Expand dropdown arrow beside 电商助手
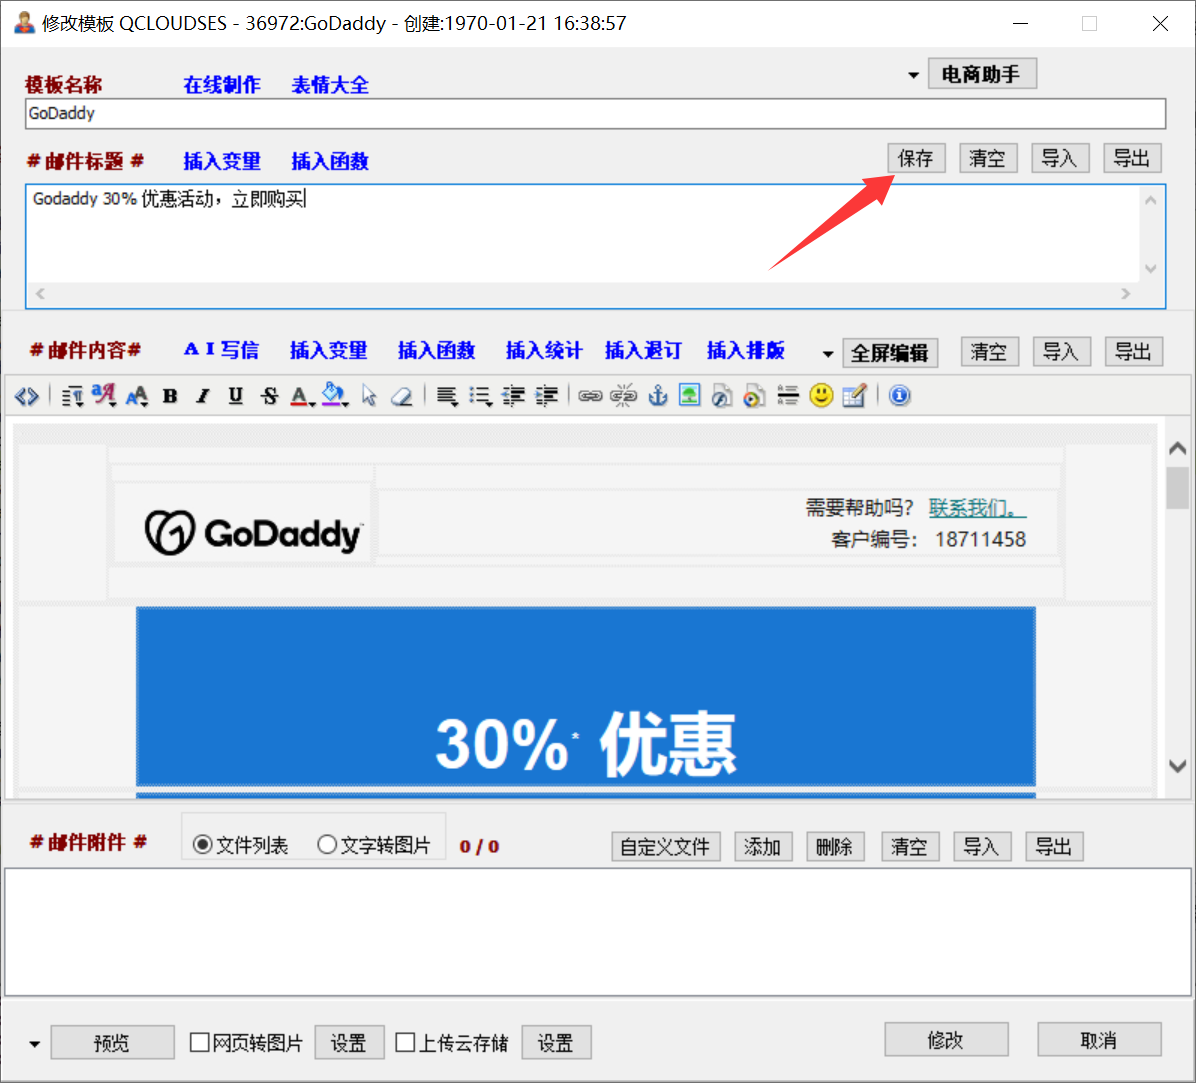 tap(913, 76)
